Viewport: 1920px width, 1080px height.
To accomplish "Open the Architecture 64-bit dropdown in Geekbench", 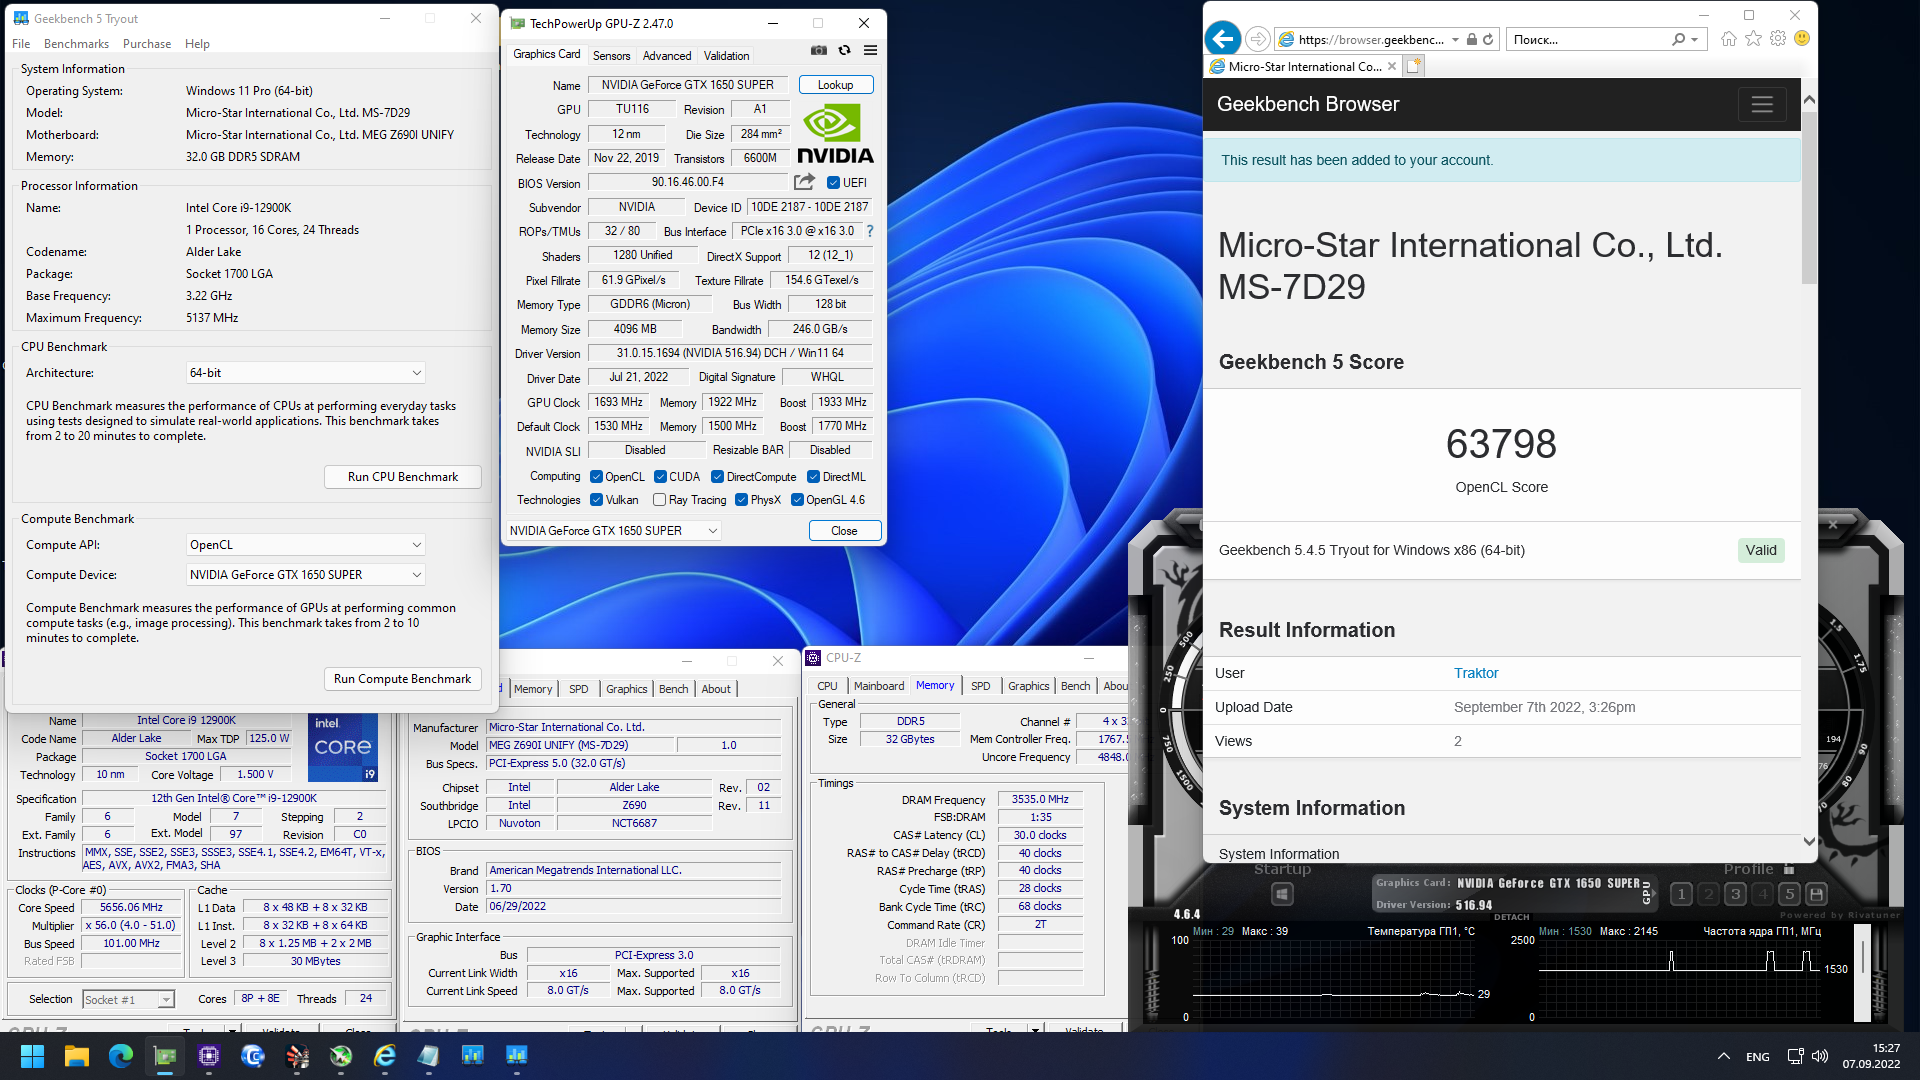I will pyautogui.click(x=305, y=373).
